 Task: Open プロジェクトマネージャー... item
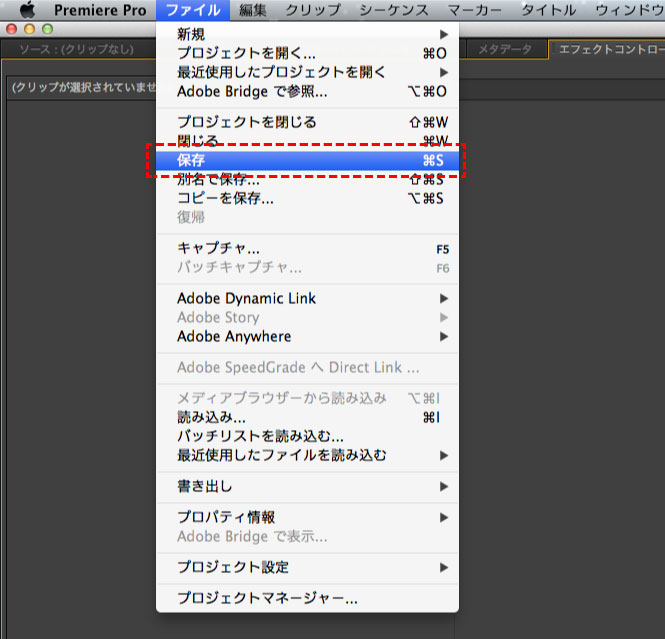[307, 598]
